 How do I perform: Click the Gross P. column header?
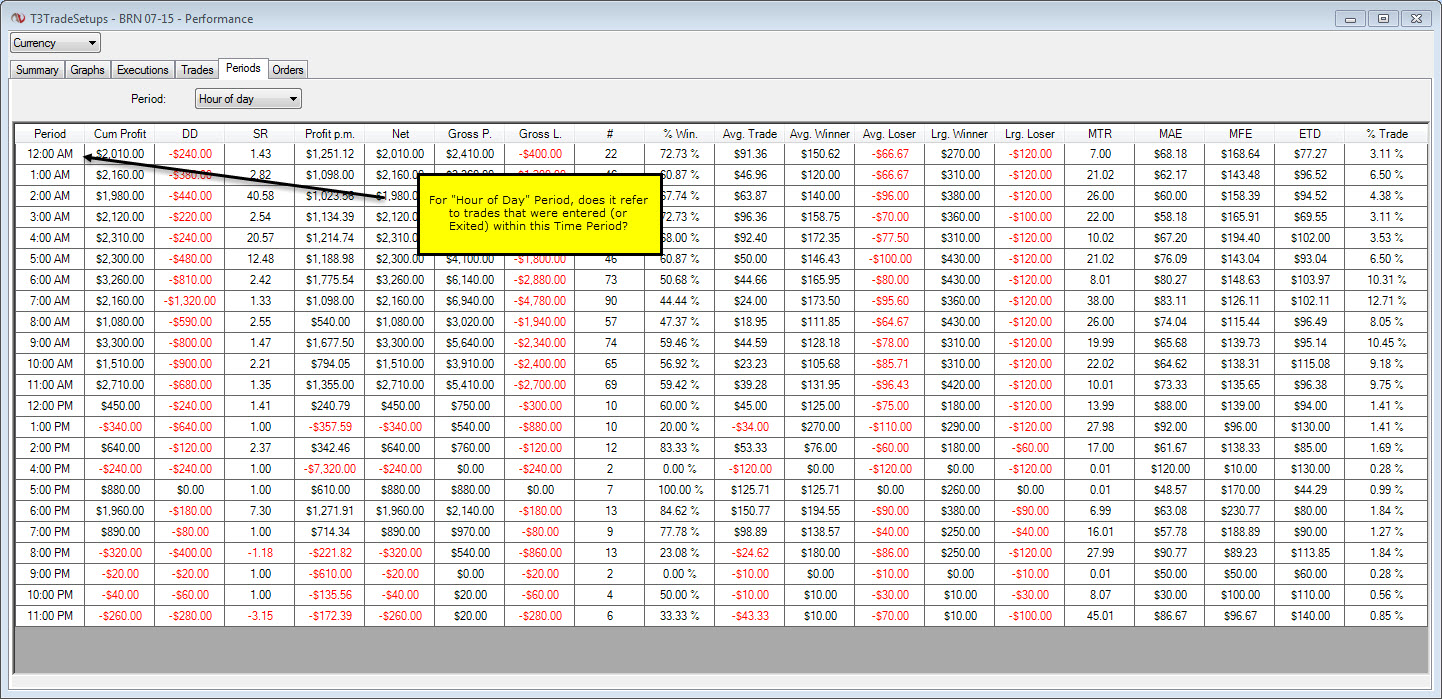[470, 133]
